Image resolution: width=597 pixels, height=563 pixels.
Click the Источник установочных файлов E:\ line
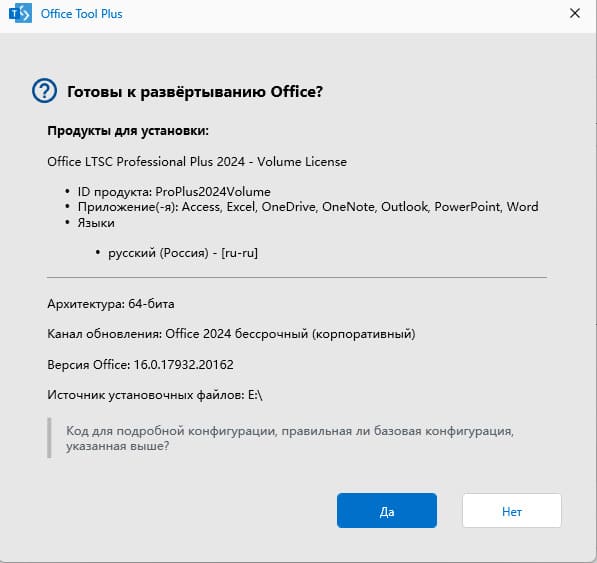155,395
